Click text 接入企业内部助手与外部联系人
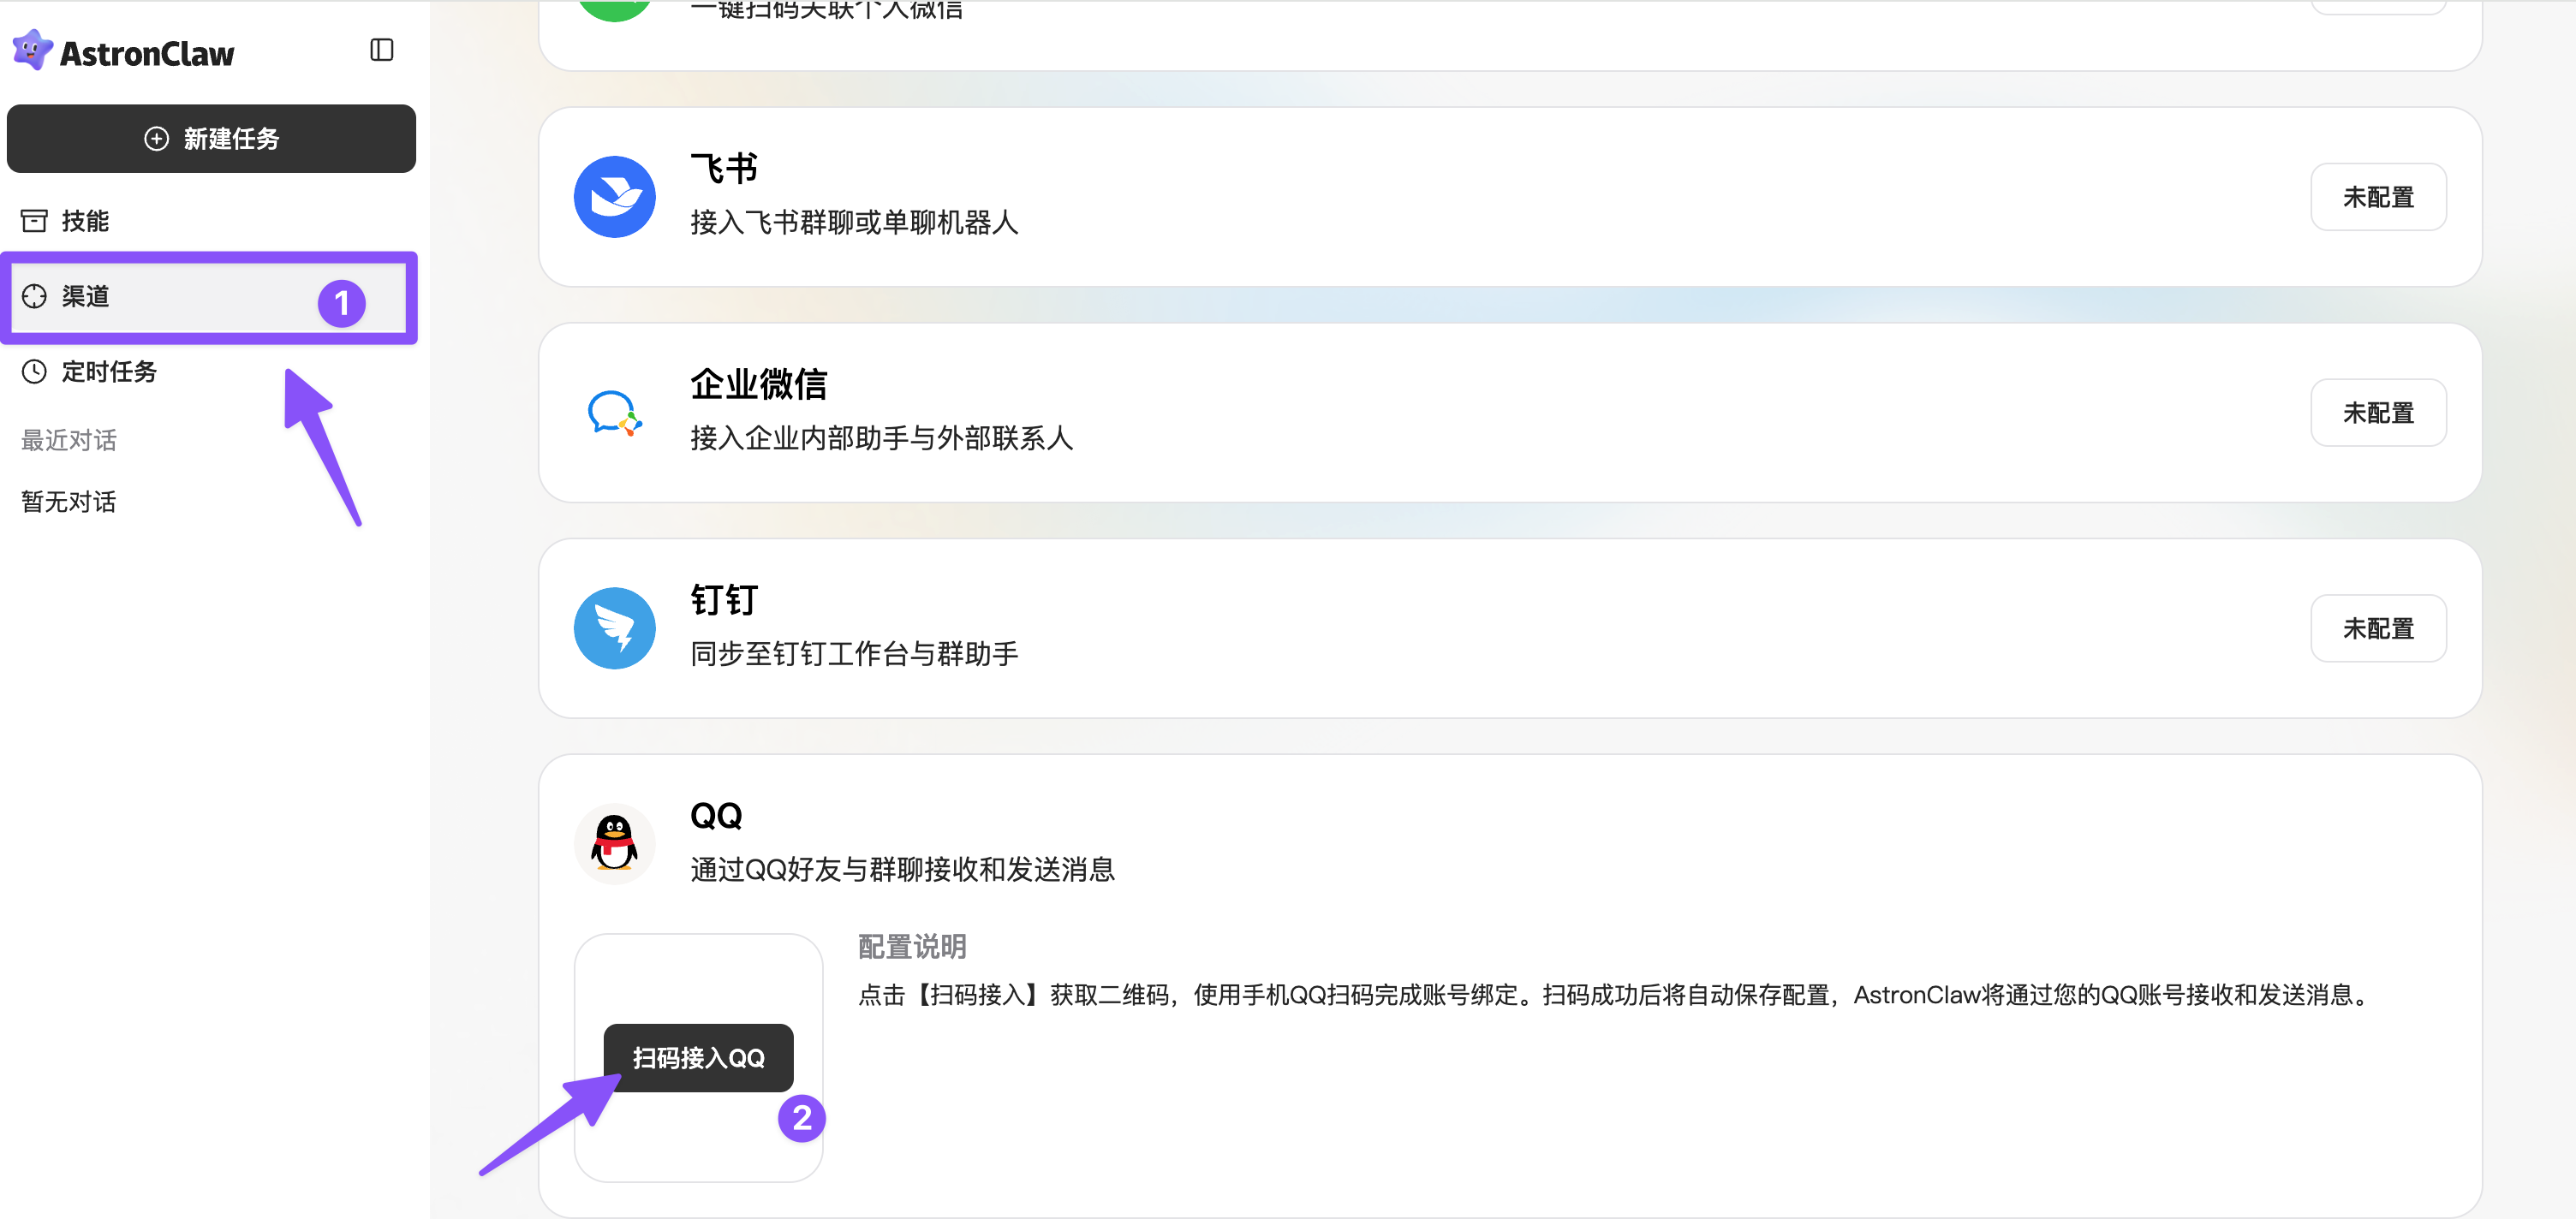Viewport: 2576px width, 1219px height. tap(881, 438)
